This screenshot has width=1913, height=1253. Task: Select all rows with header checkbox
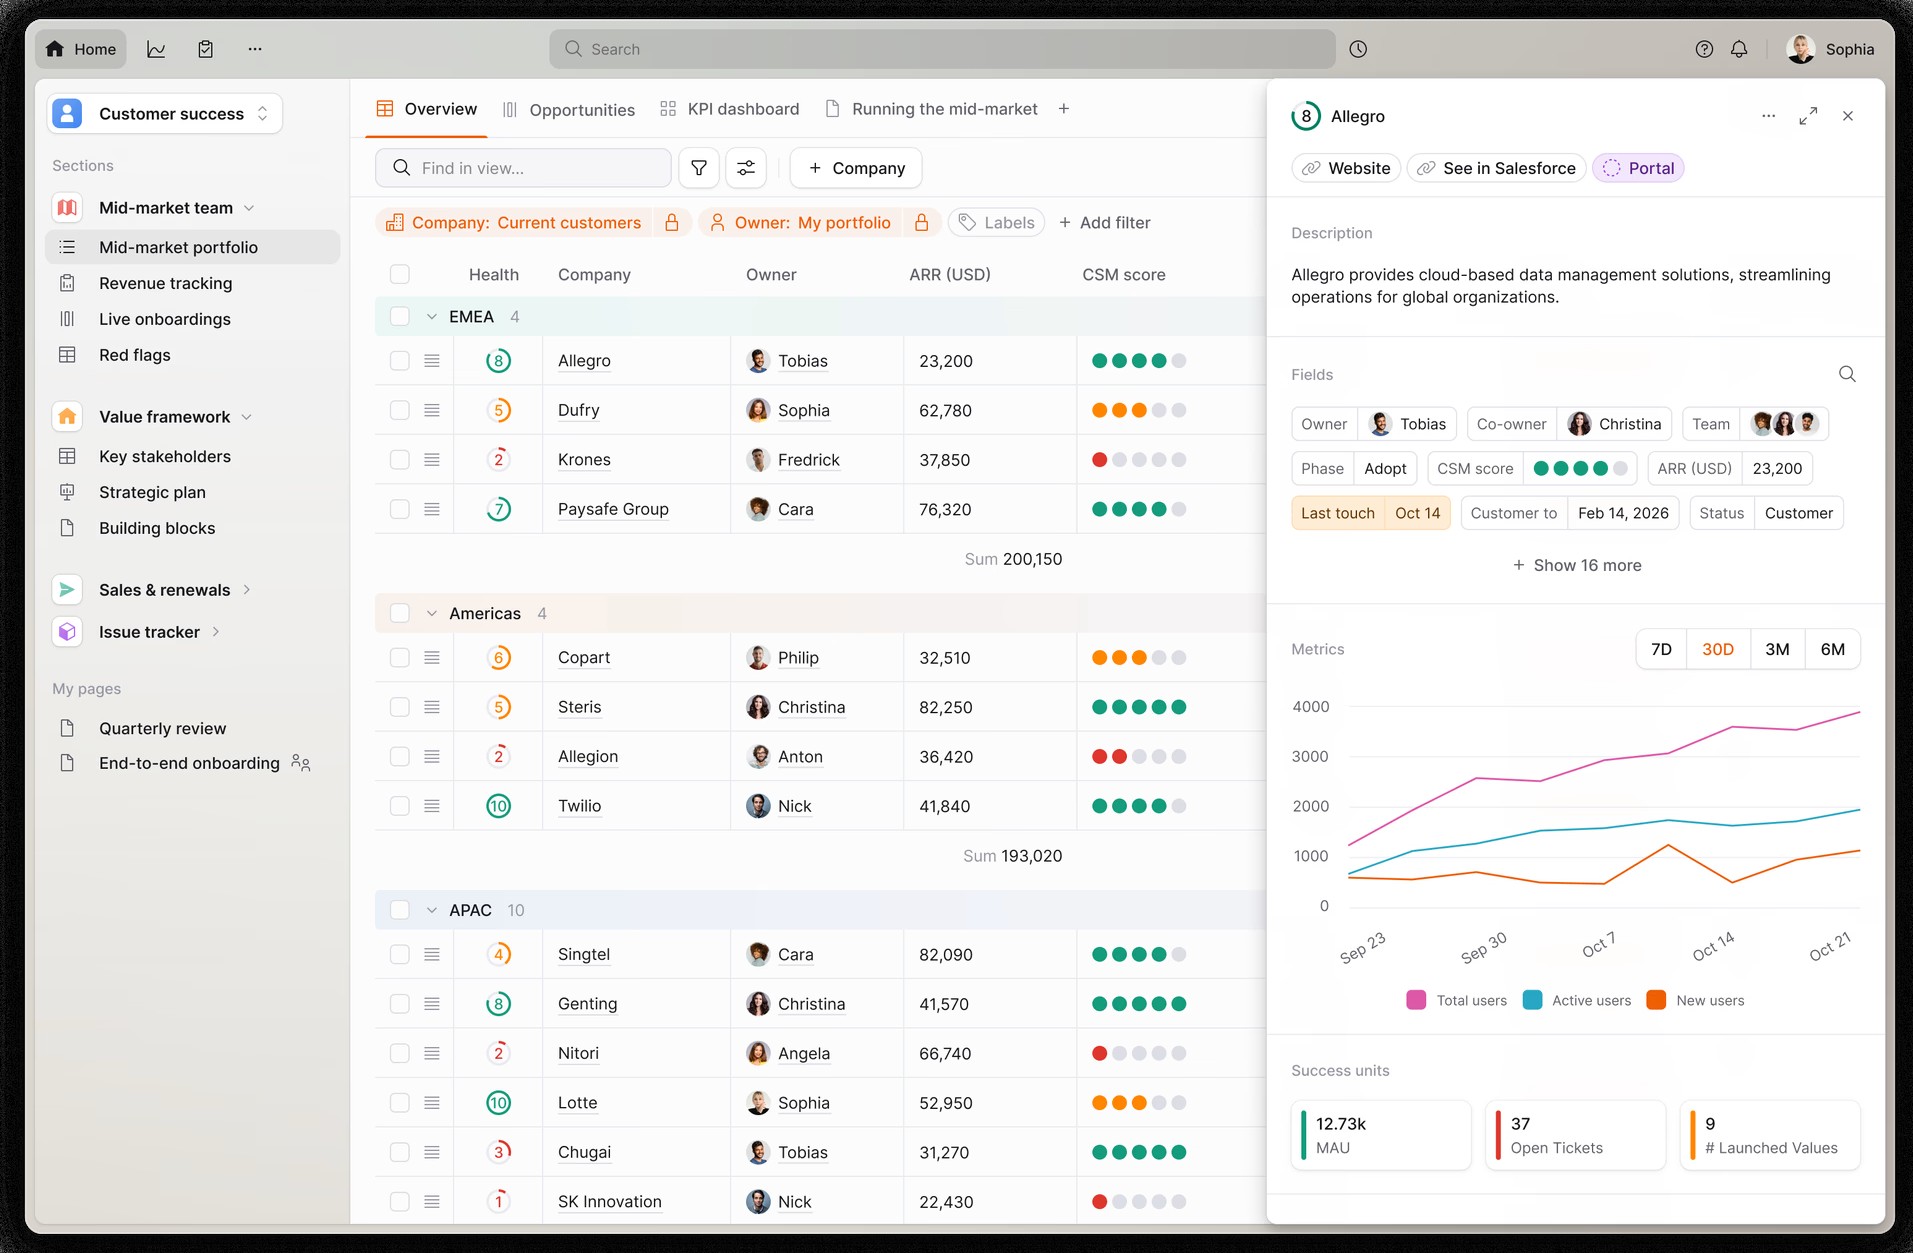399,273
